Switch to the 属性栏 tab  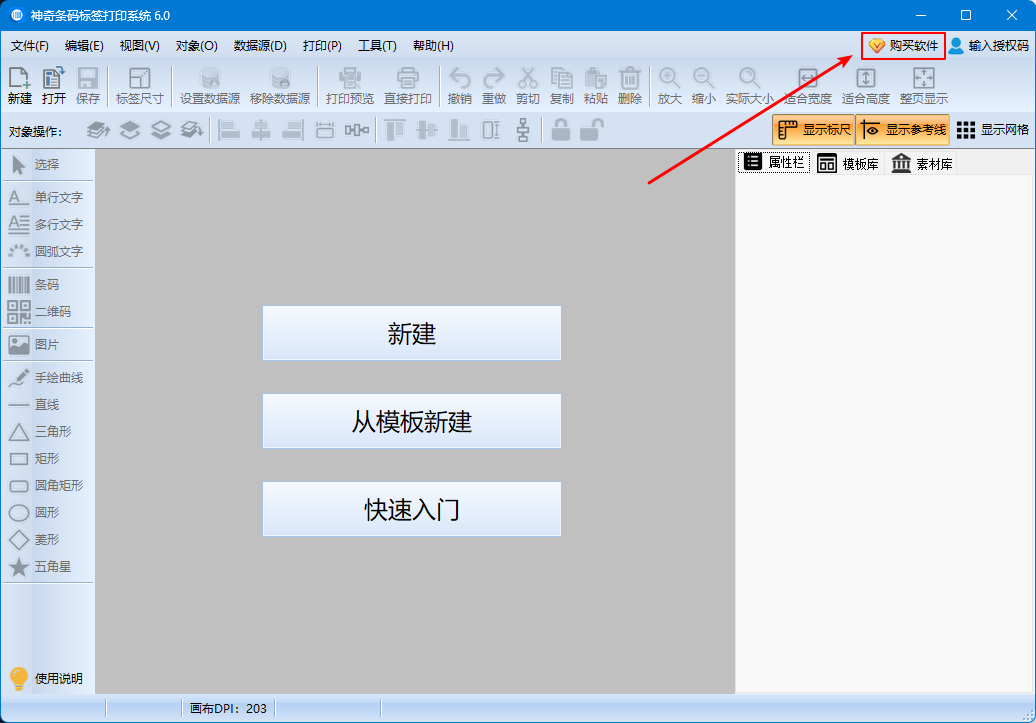(x=774, y=163)
